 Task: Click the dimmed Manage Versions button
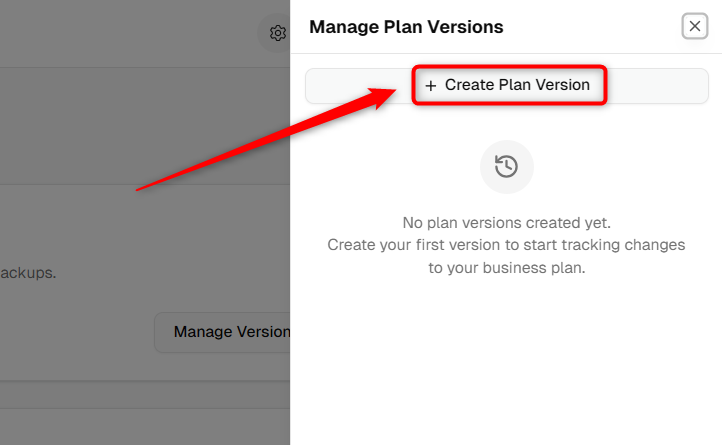point(222,332)
